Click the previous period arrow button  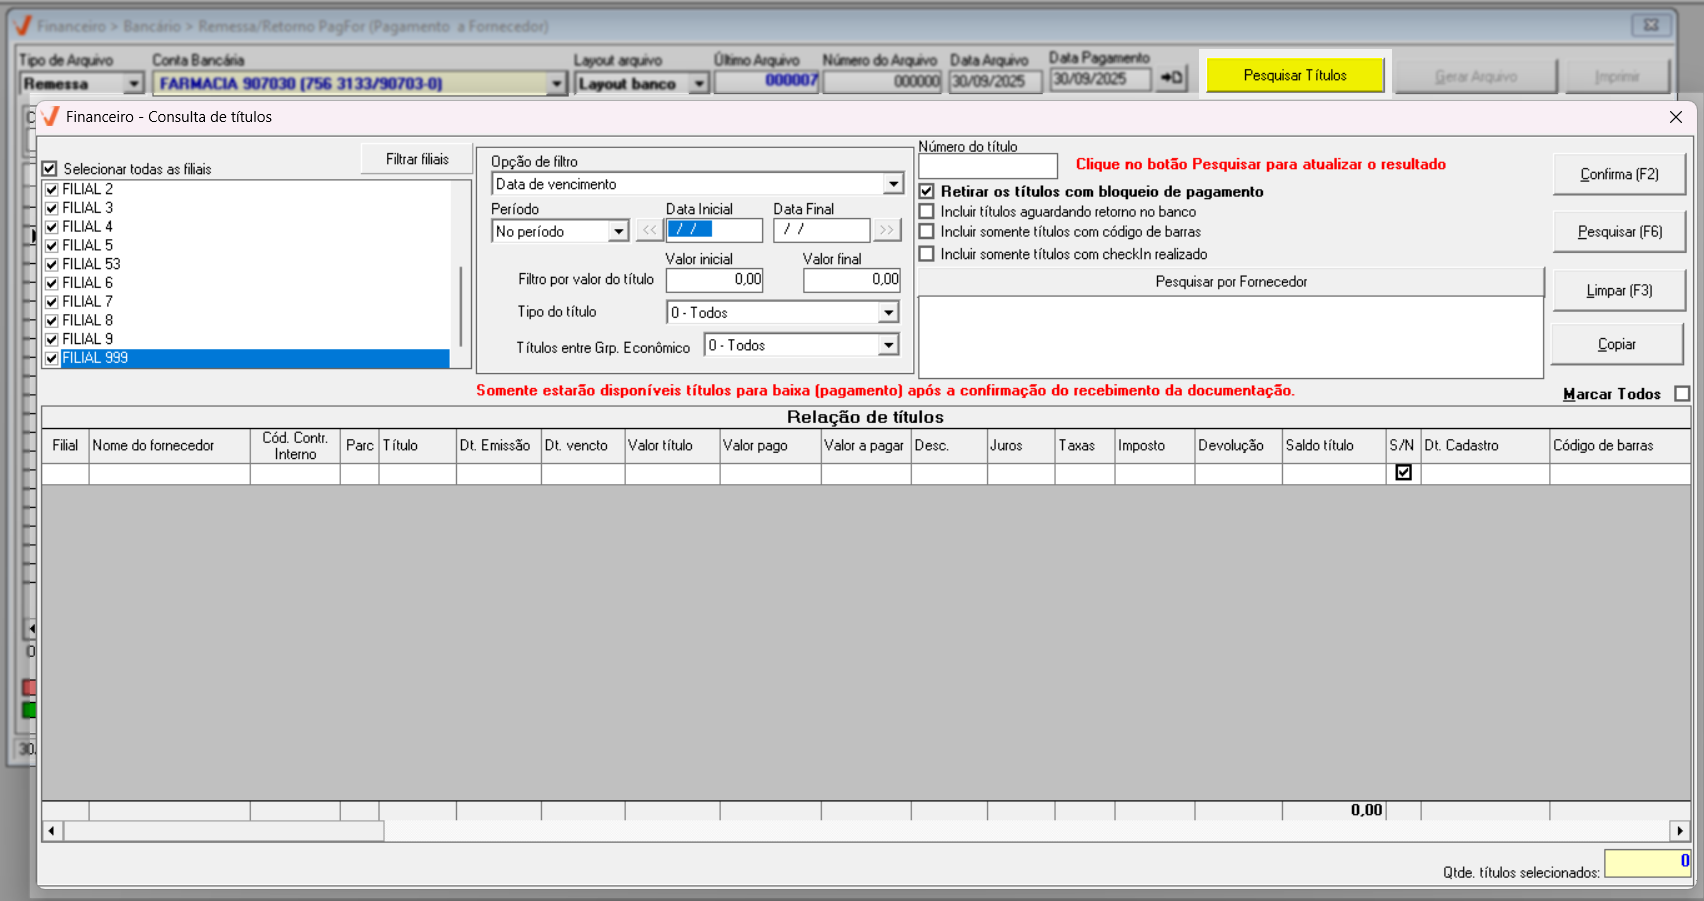click(x=650, y=231)
